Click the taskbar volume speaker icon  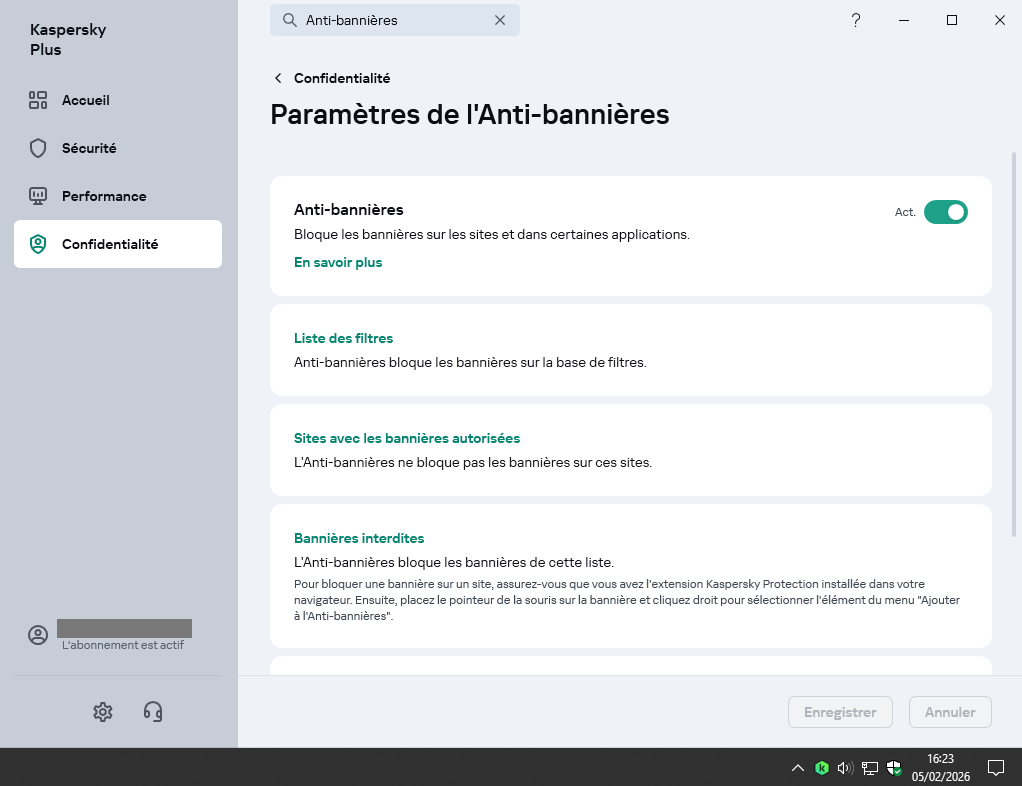pos(845,768)
